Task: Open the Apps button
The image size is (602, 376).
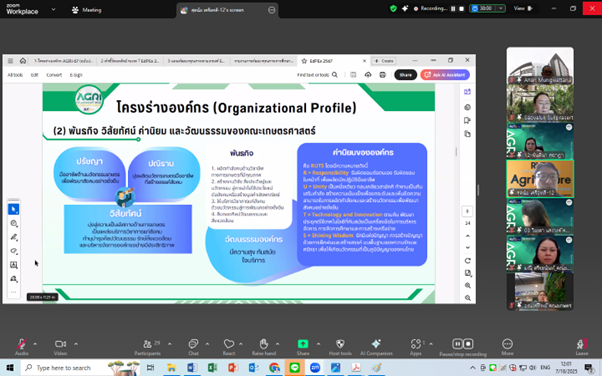Action: click(x=416, y=346)
